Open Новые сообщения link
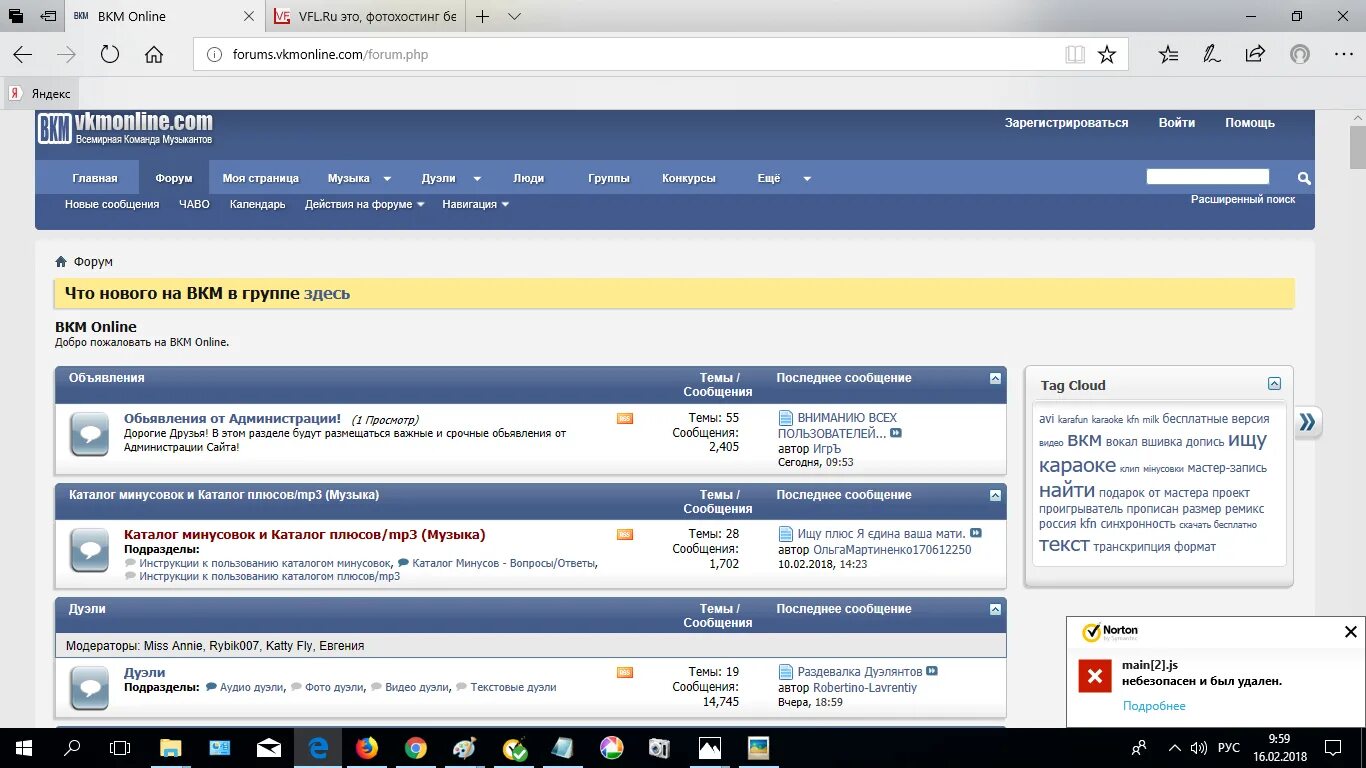1366x768 pixels. [x=112, y=204]
